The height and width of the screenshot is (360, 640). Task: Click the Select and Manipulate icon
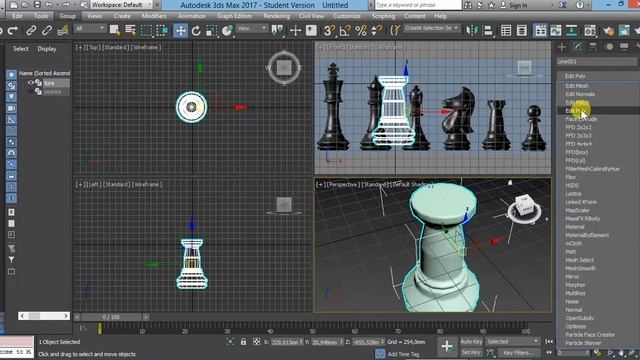pos(295,31)
